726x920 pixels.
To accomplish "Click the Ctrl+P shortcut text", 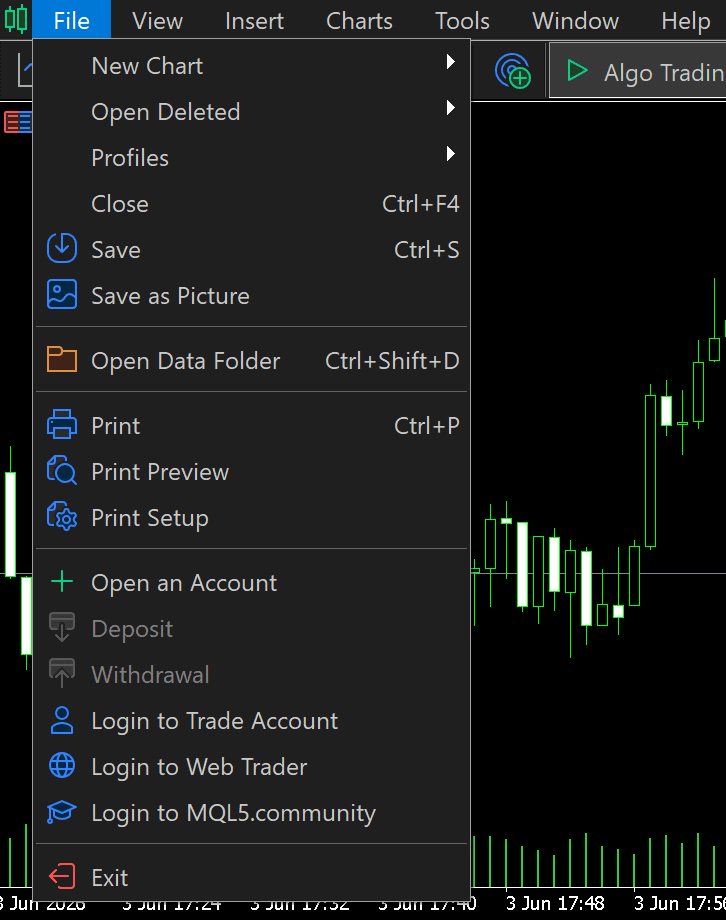I will (427, 425).
